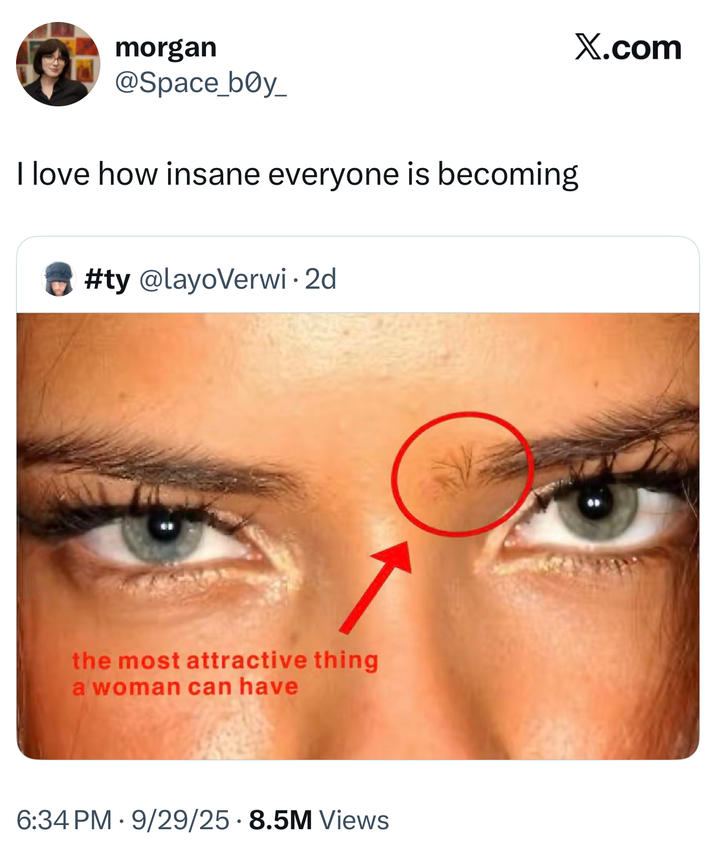Click the "6:34 PM" post time

tap(63, 821)
